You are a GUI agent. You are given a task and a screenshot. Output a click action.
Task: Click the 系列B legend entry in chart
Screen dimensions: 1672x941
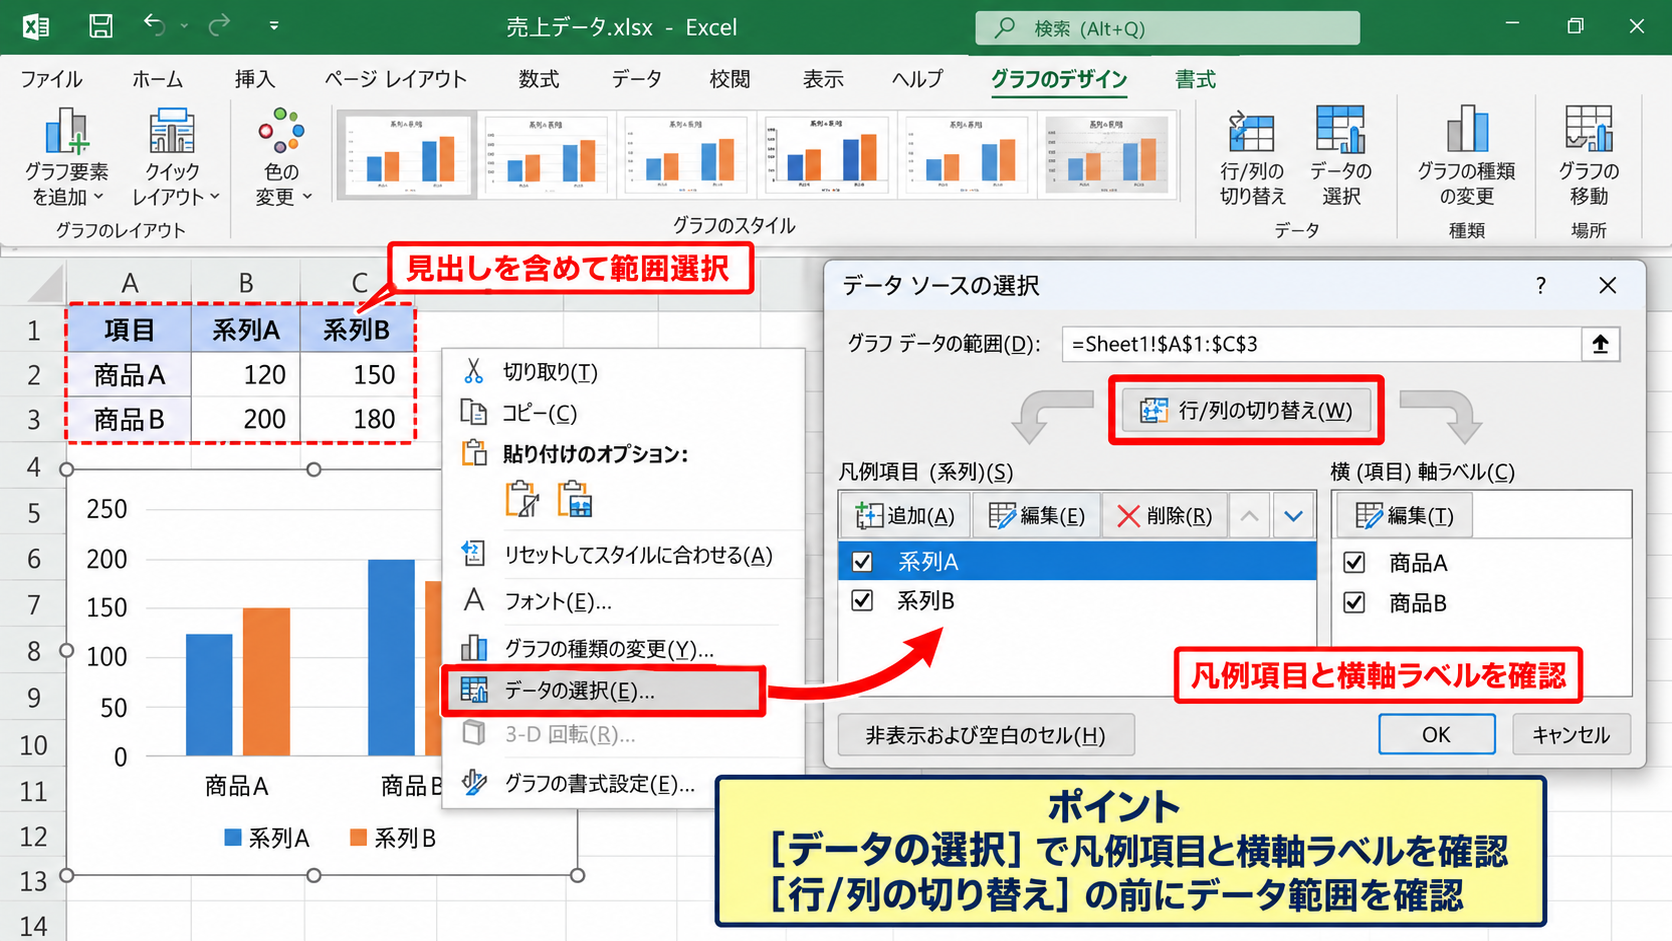tap(393, 838)
